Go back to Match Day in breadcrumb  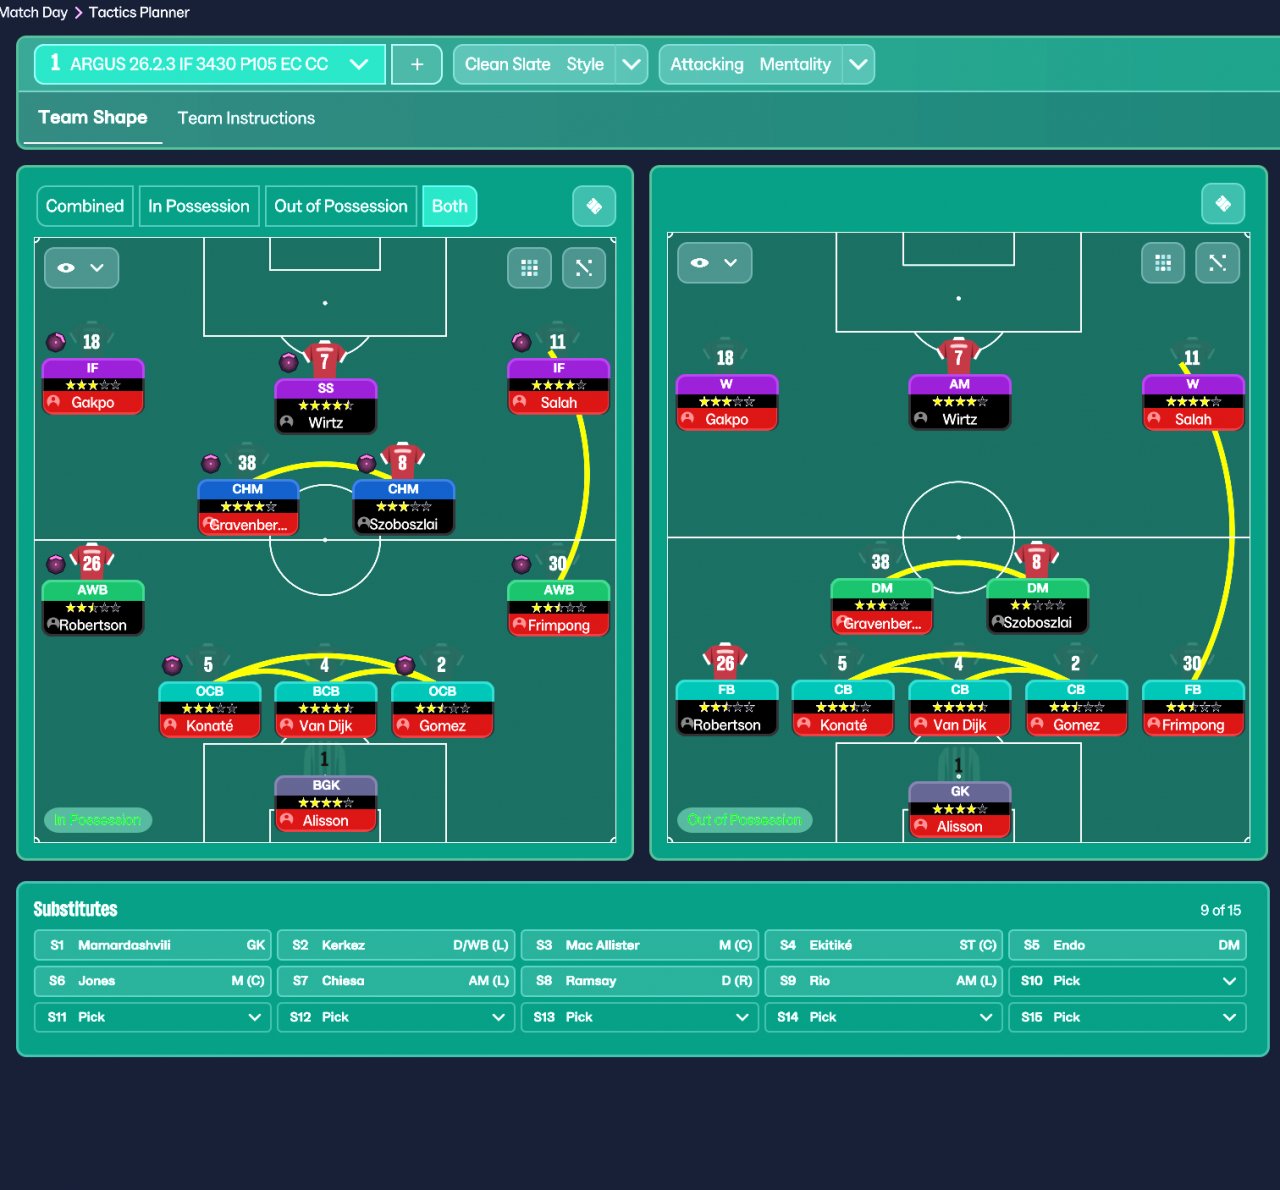(x=34, y=12)
